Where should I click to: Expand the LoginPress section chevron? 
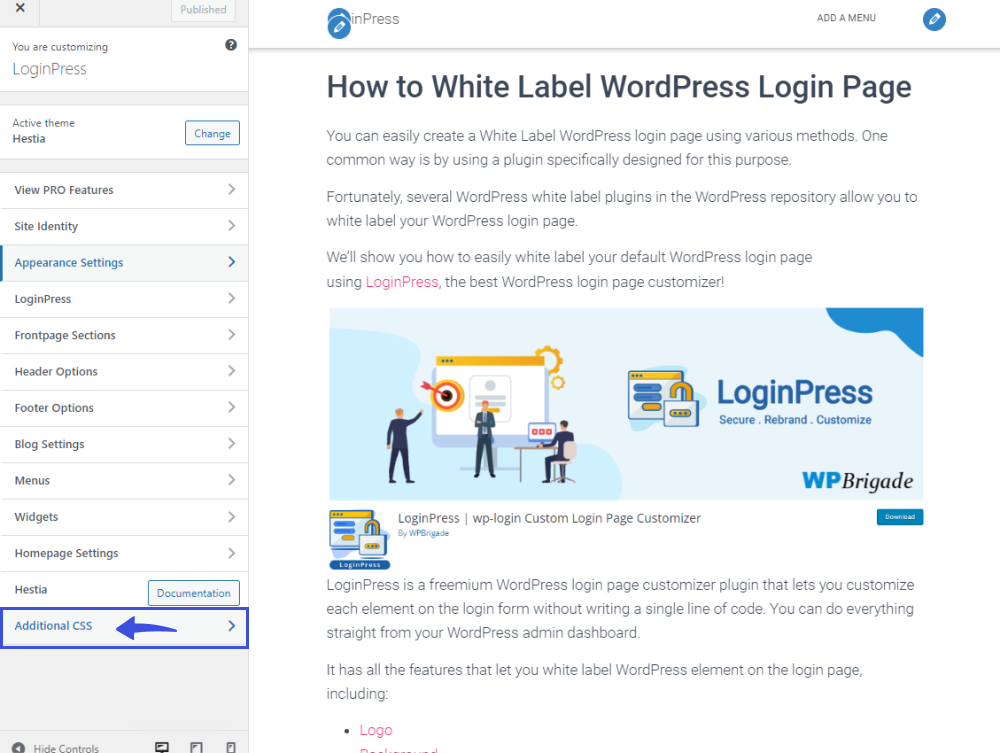coord(232,298)
